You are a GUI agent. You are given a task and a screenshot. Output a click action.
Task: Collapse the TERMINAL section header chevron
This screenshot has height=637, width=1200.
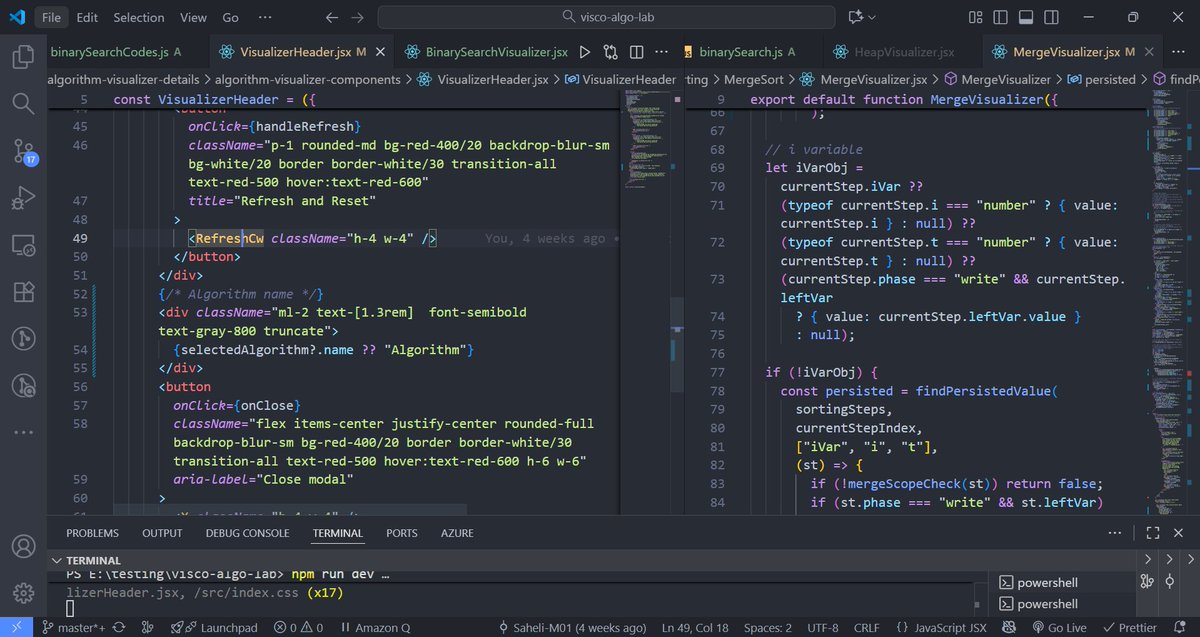point(56,561)
